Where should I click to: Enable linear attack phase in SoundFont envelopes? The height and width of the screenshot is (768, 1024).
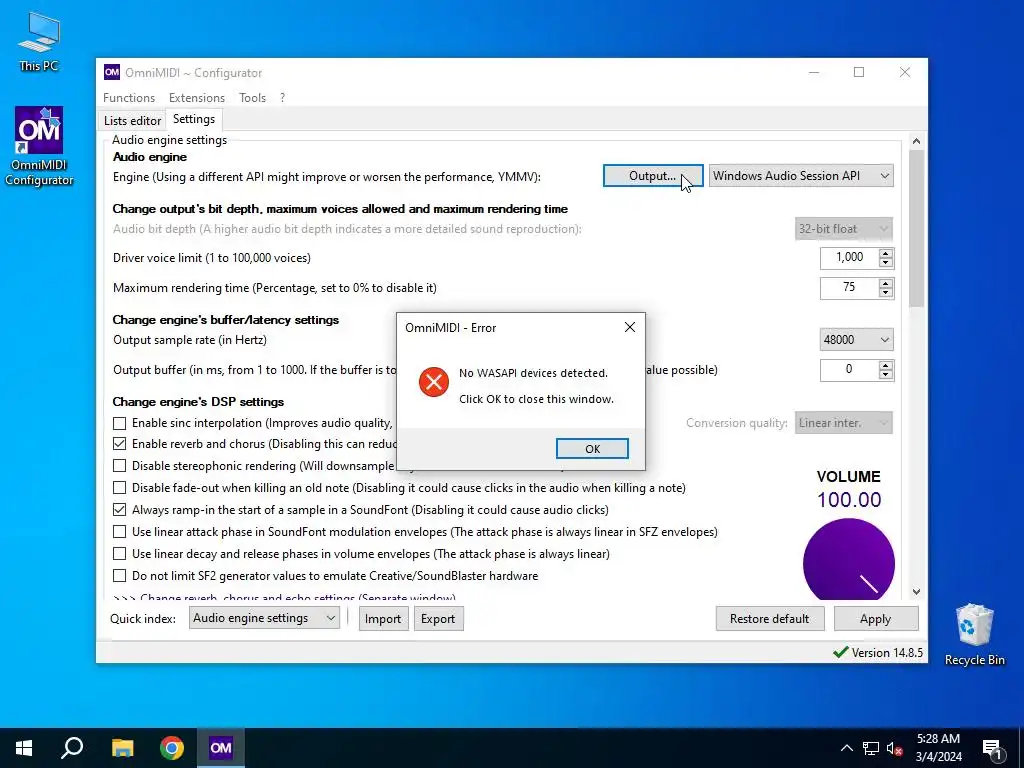point(120,532)
